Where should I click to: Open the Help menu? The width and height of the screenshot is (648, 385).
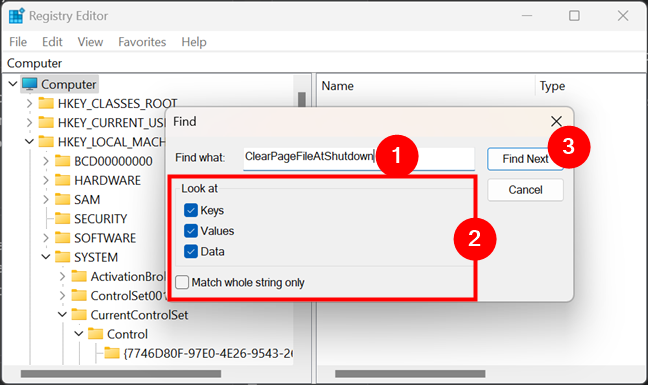[194, 42]
